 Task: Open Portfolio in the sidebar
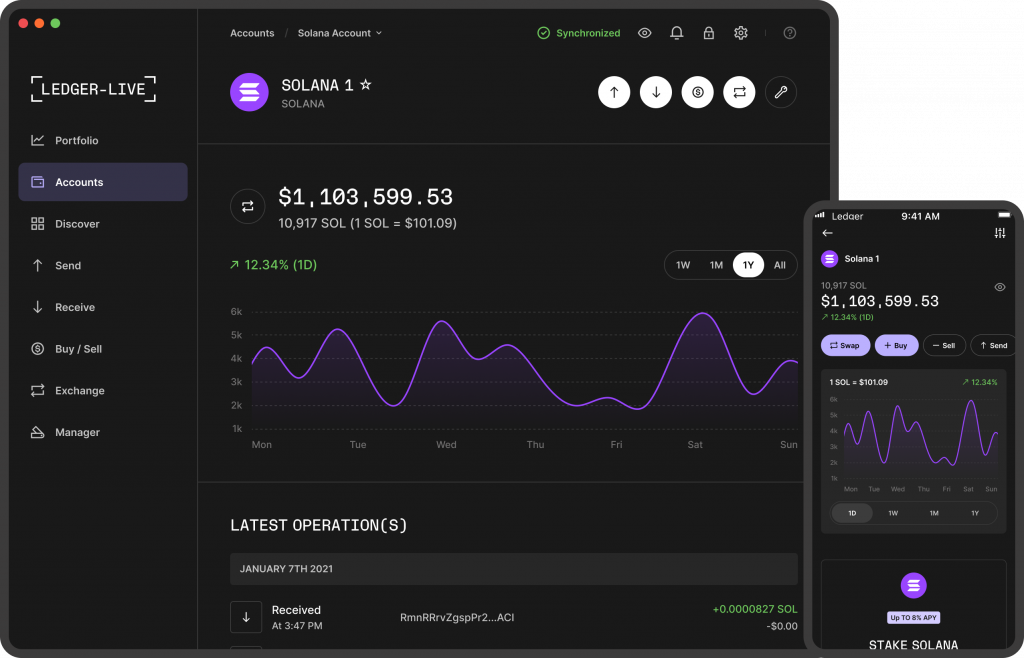65,140
